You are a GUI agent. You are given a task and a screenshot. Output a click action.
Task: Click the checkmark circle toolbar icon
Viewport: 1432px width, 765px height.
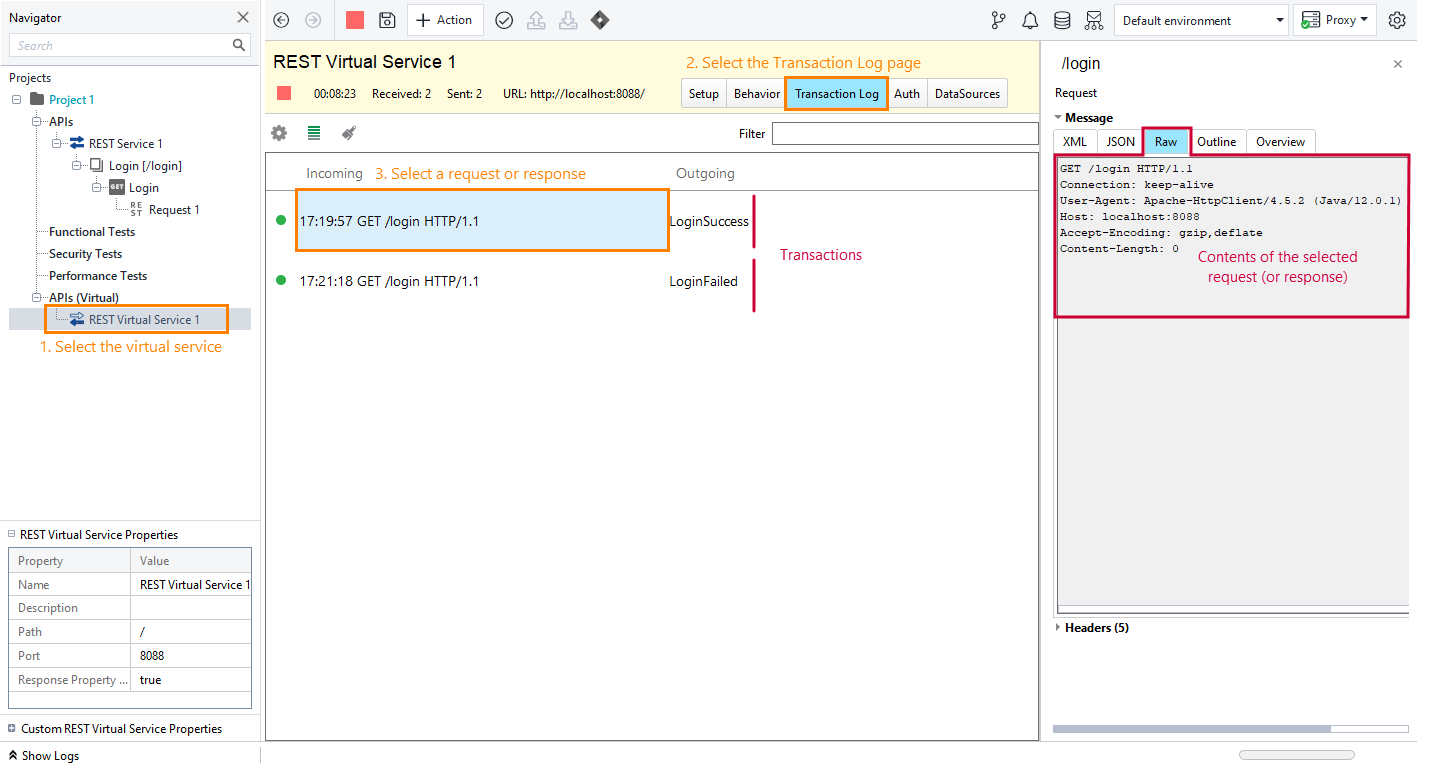pos(504,20)
